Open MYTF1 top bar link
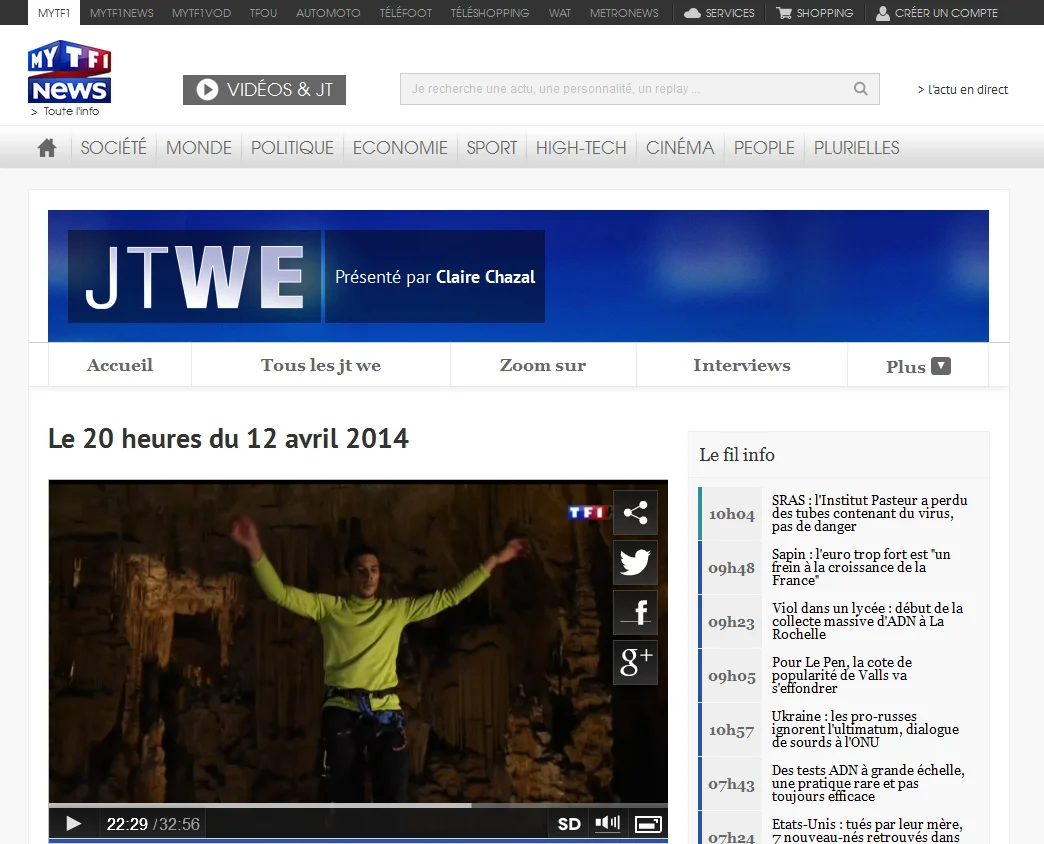1044x844 pixels. tap(54, 13)
